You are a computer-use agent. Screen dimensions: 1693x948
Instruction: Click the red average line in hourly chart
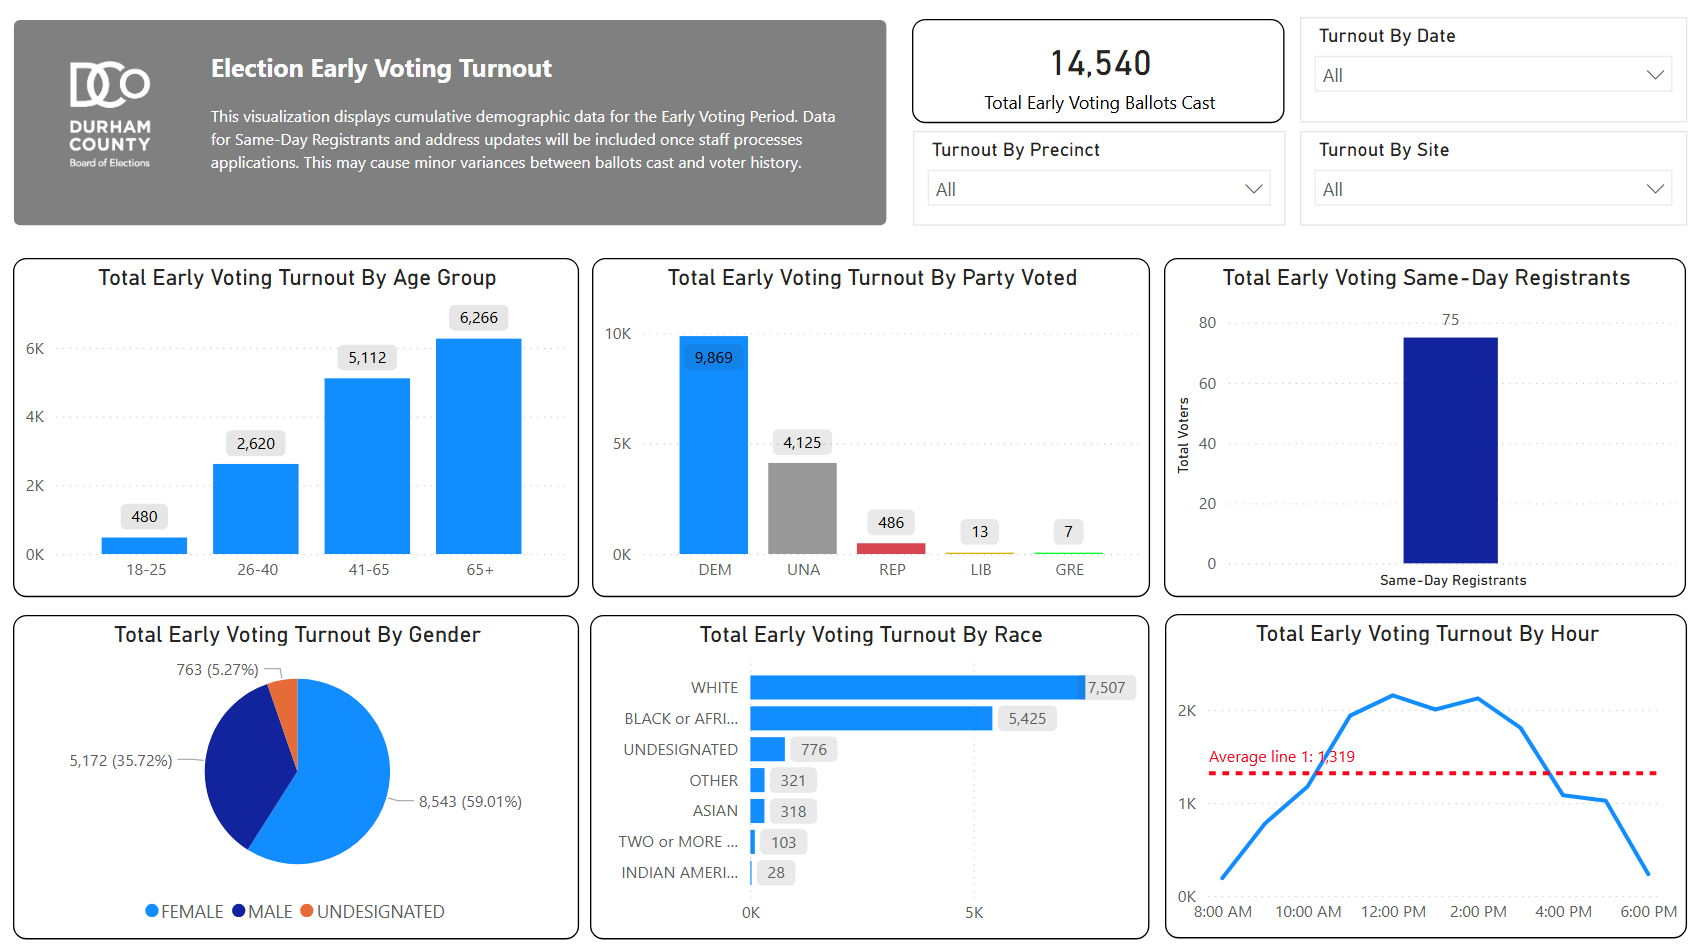tap(1450, 773)
